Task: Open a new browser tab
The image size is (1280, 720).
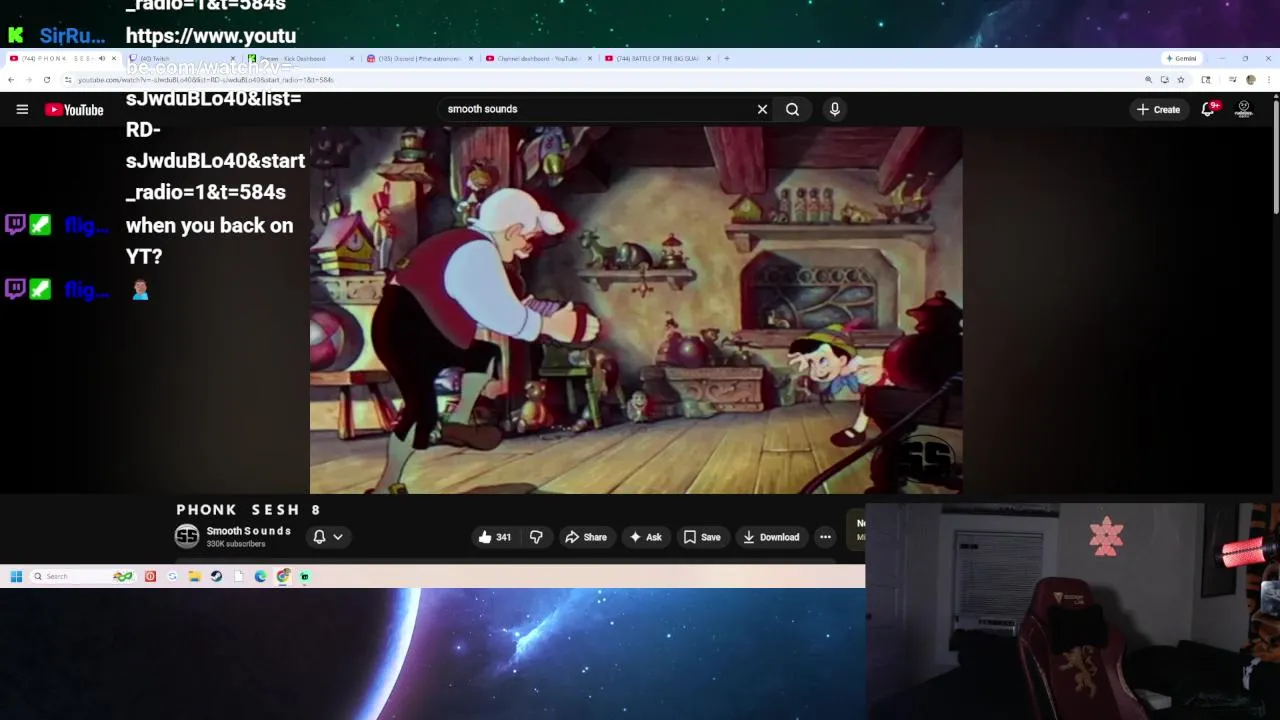Action: [x=727, y=58]
